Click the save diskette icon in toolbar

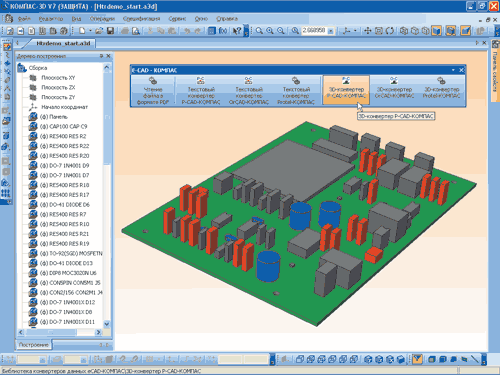tap(110, 31)
